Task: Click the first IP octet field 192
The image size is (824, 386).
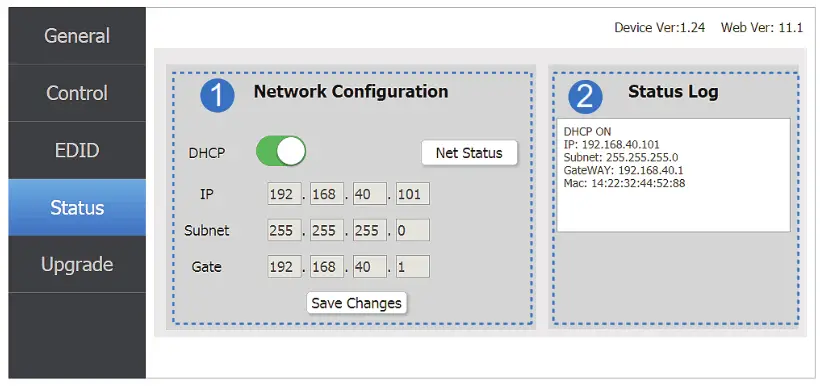Action: point(284,194)
